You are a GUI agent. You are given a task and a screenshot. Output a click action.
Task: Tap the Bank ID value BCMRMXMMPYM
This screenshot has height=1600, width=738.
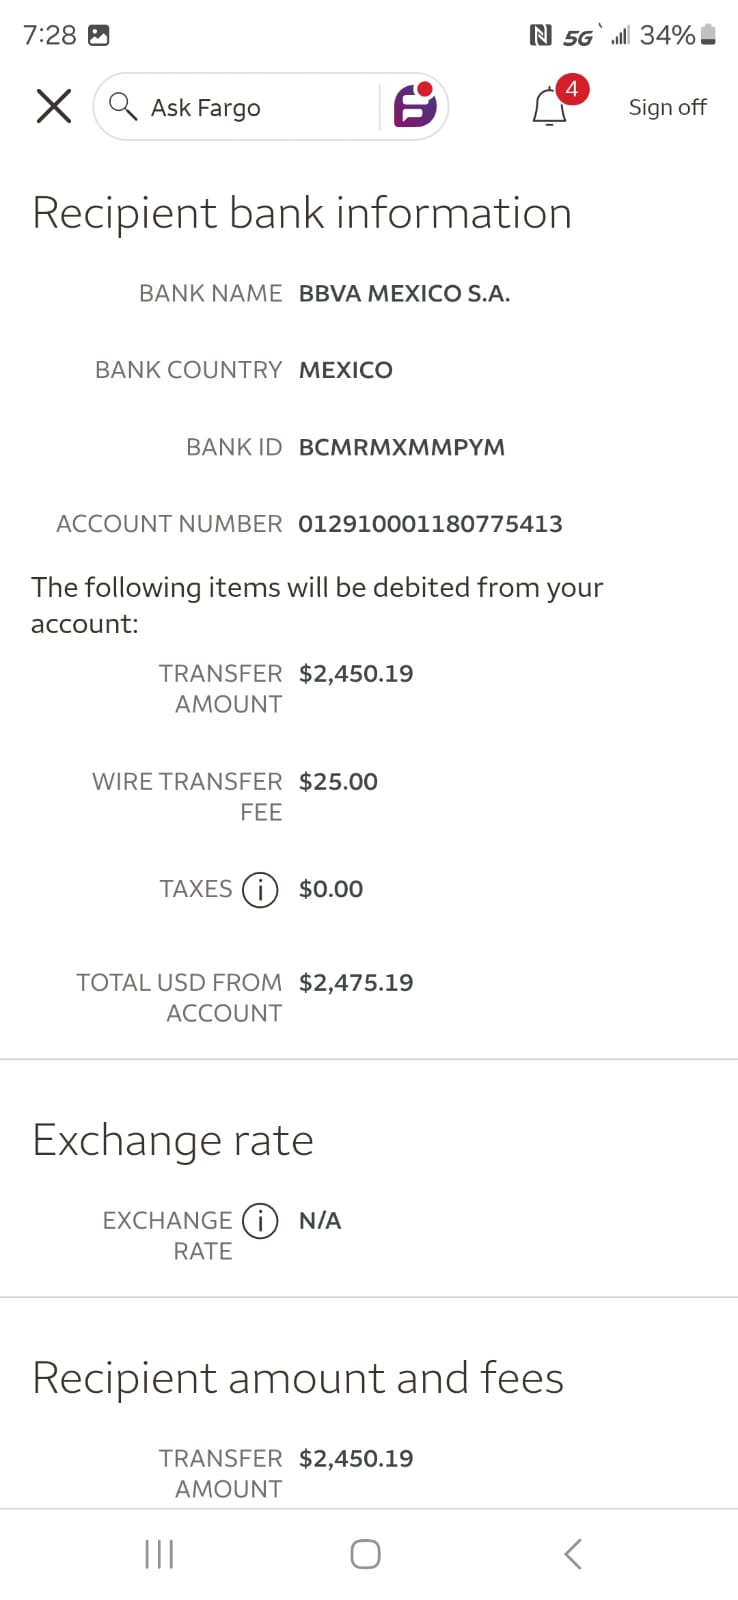click(x=402, y=447)
